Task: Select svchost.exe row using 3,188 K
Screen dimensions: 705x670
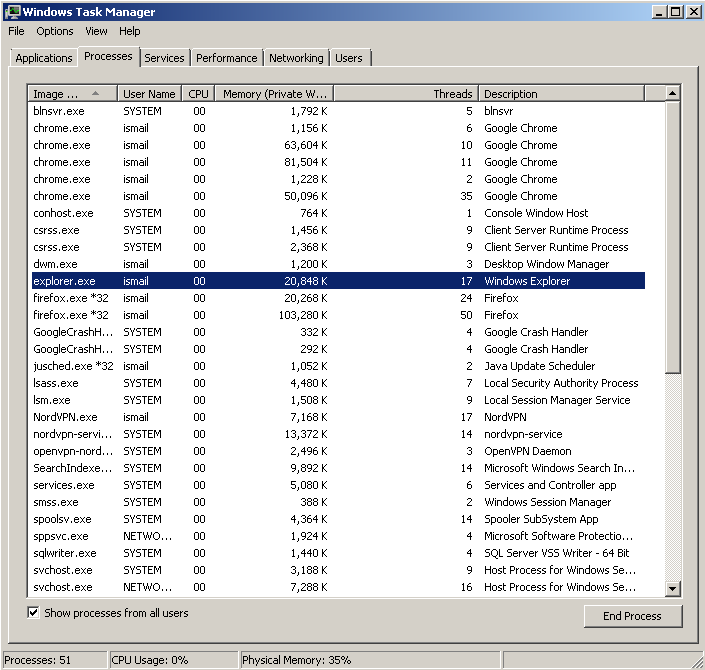Action: coord(338,570)
